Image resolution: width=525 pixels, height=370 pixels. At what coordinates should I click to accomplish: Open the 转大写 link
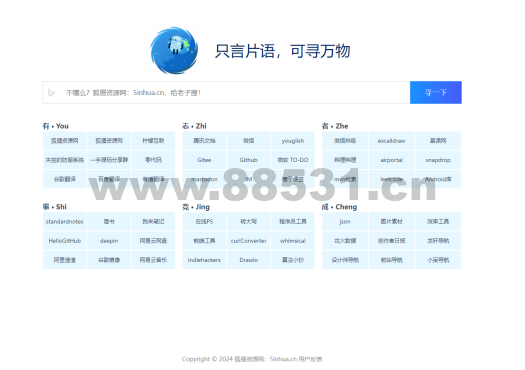(x=248, y=221)
